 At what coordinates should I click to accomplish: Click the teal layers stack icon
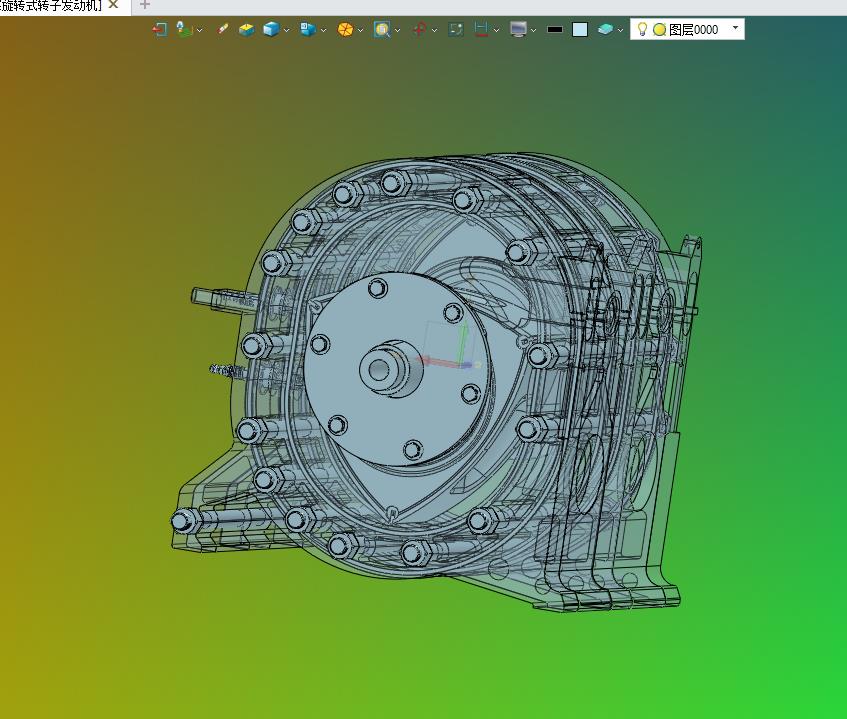point(605,29)
